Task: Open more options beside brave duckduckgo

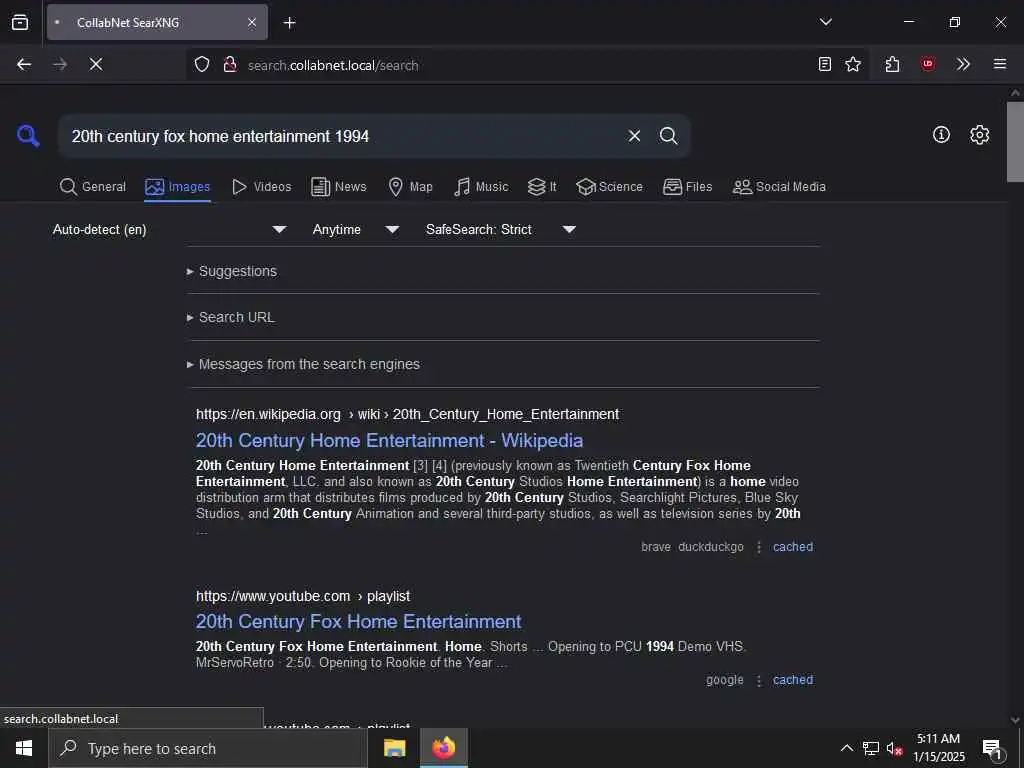Action: [759, 547]
